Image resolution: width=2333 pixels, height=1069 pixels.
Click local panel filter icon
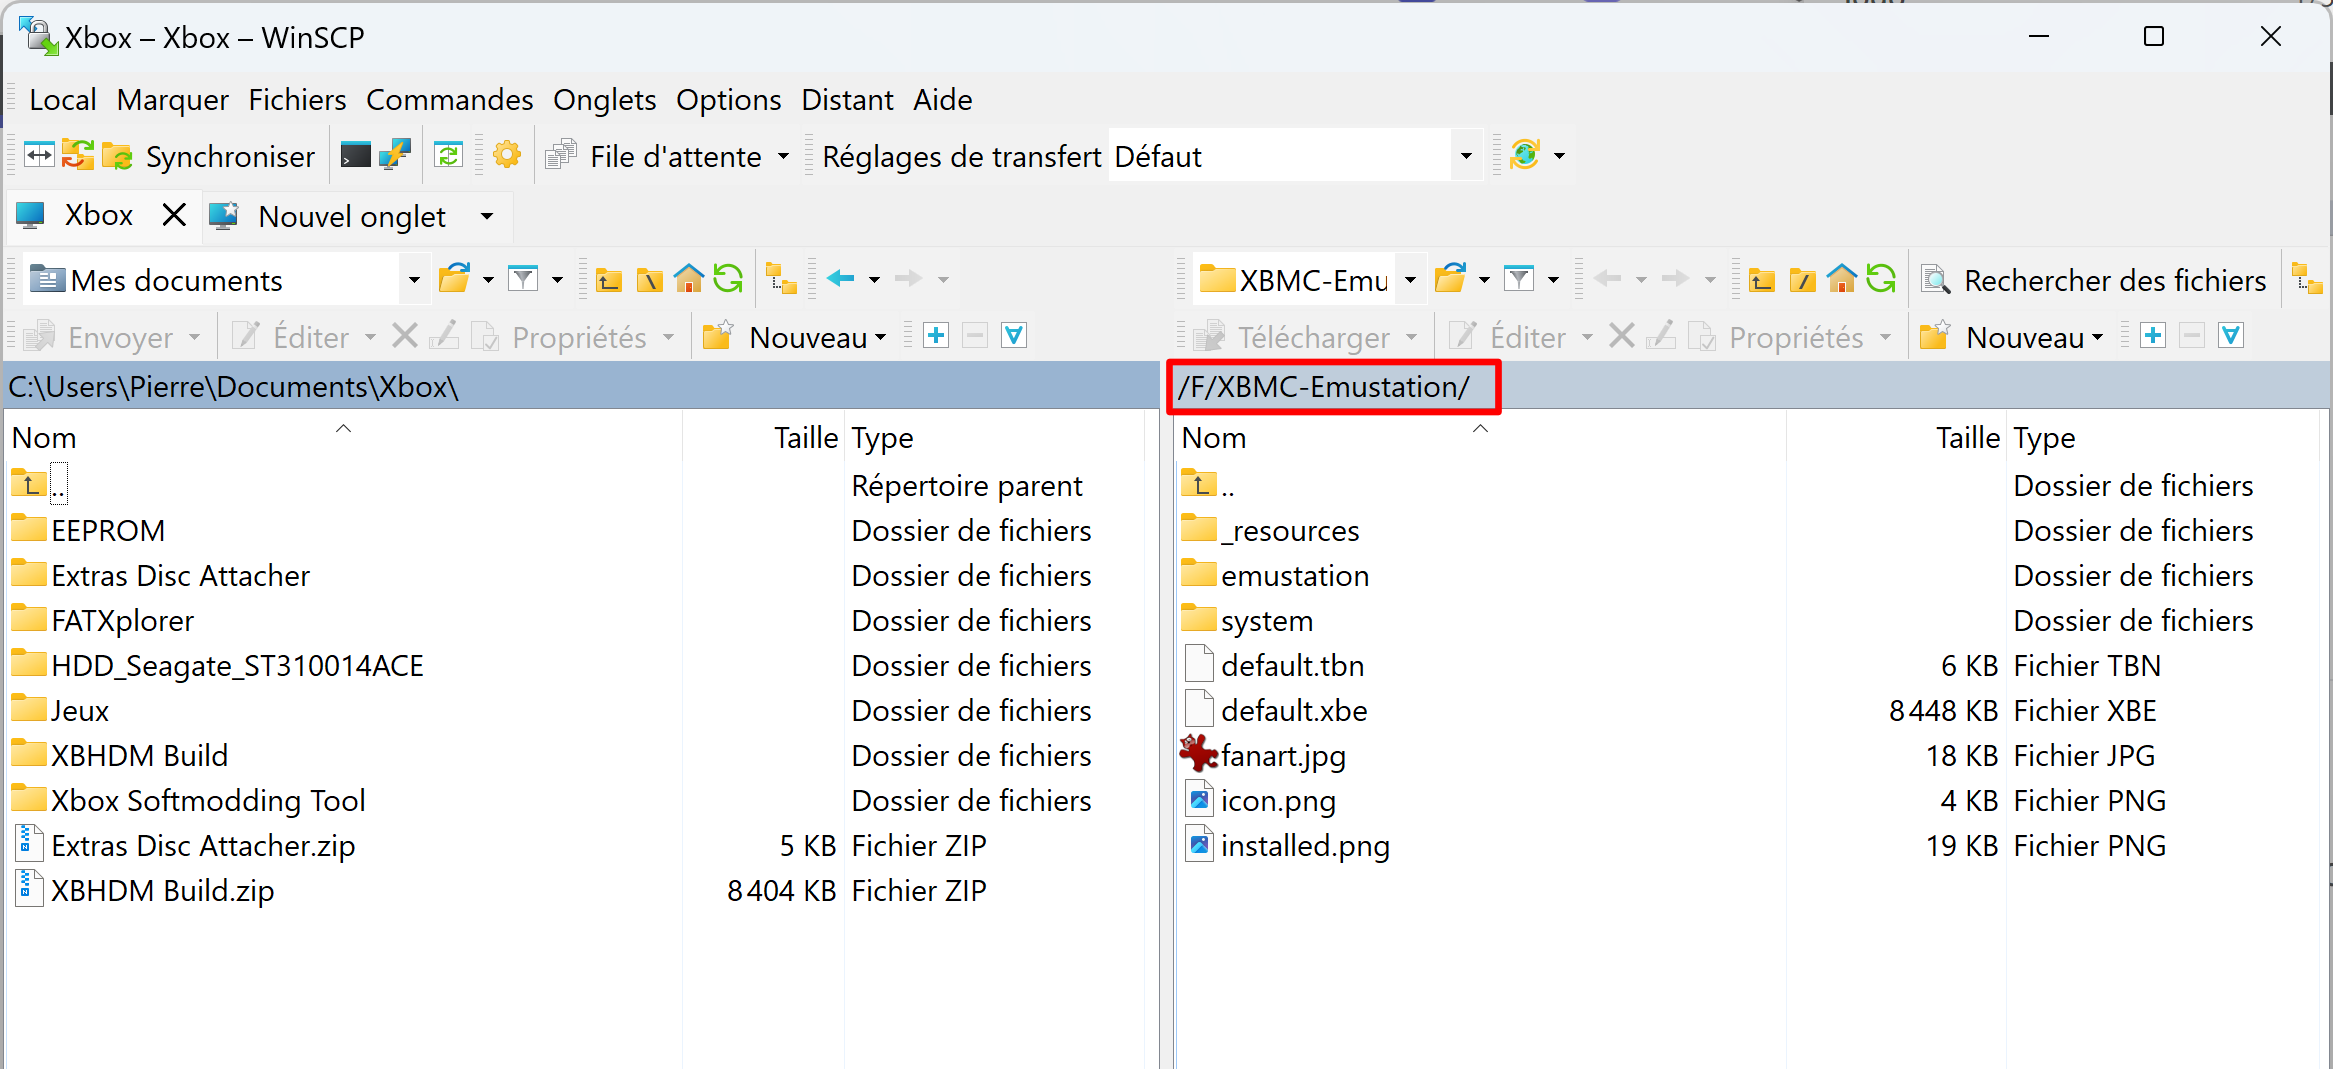click(x=523, y=279)
